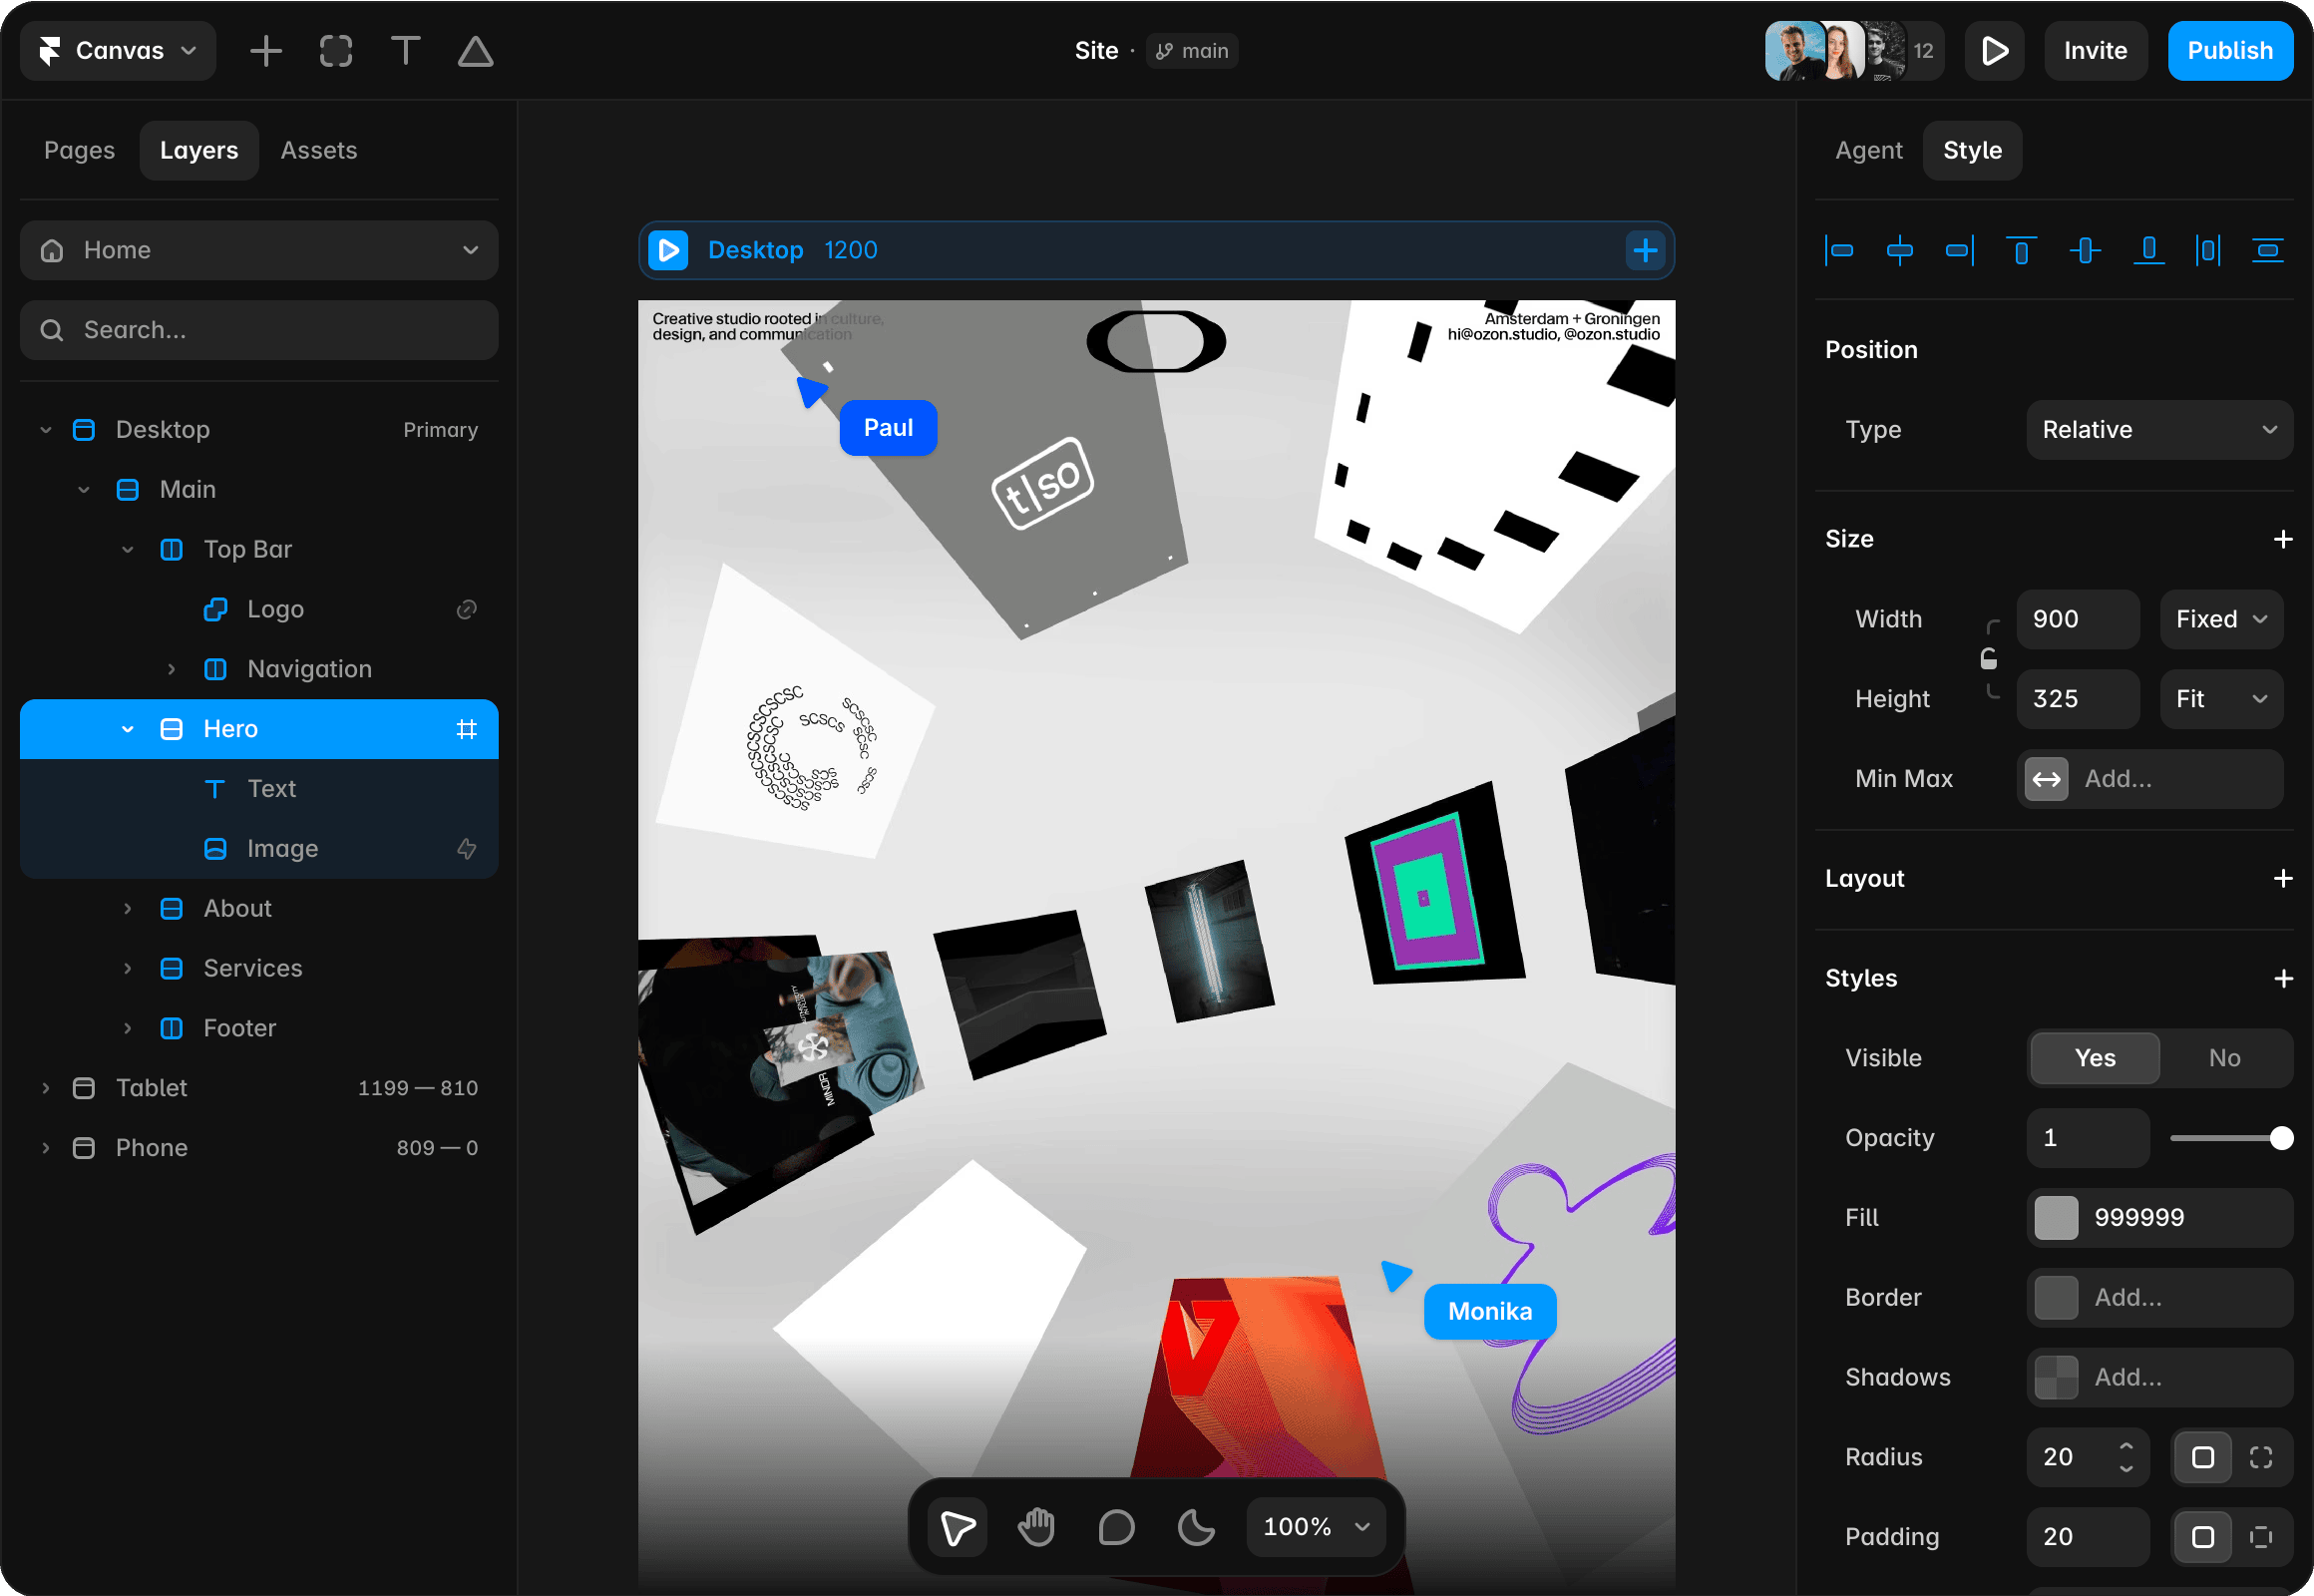Adjust the Opacity slider handle
This screenshot has width=2314, height=1596.
(x=2281, y=1138)
